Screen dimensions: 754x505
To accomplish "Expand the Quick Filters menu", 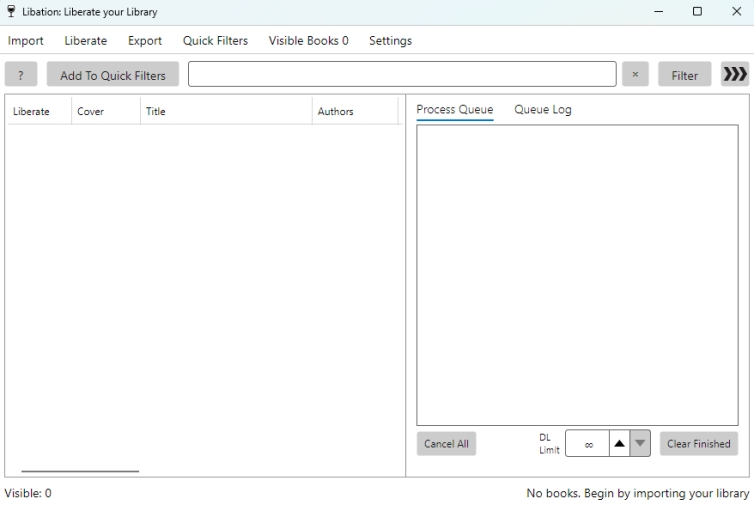I will [215, 41].
